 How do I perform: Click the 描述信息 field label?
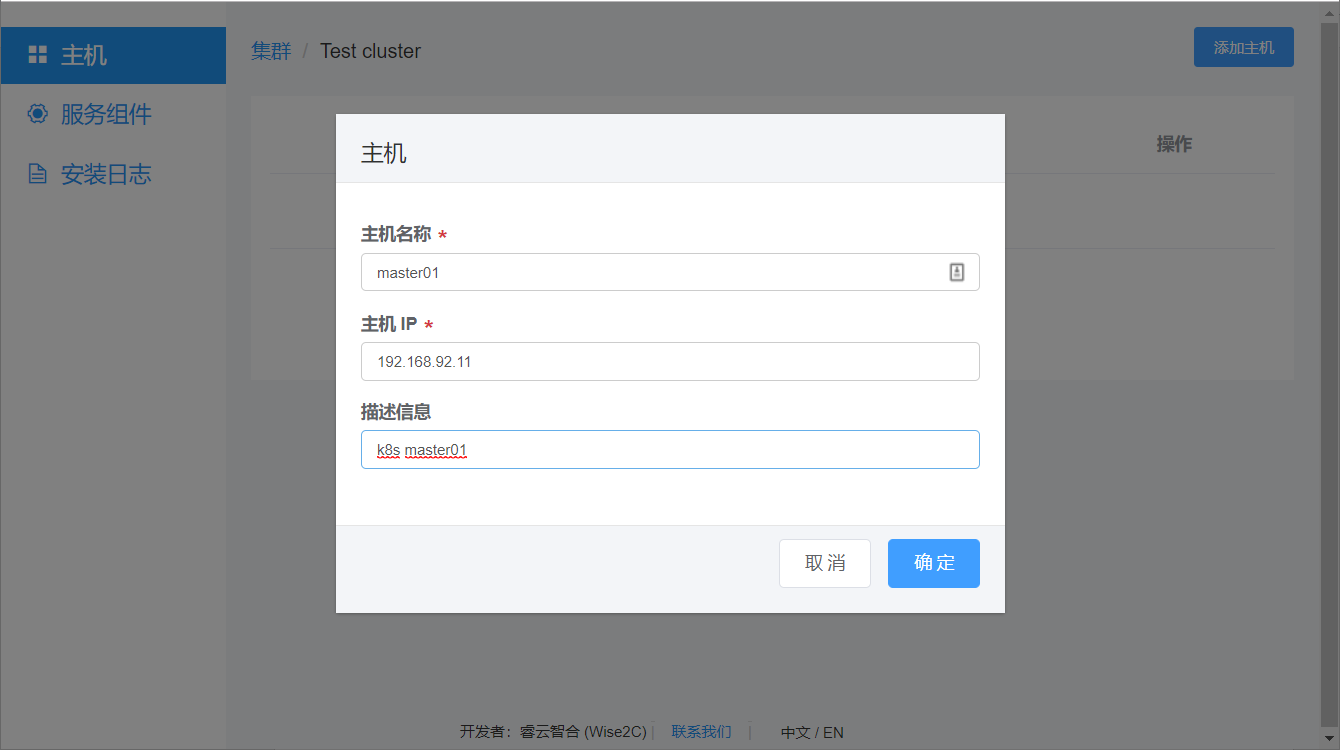pos(396,412)
